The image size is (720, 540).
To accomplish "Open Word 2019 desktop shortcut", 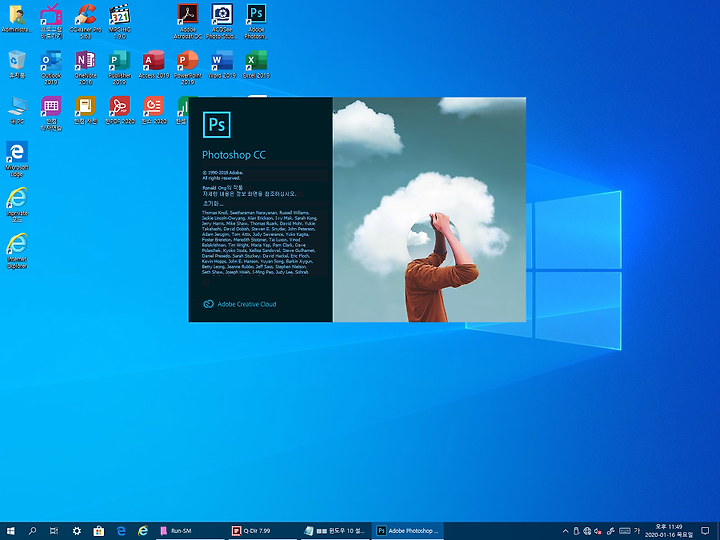I will point(222,64).
